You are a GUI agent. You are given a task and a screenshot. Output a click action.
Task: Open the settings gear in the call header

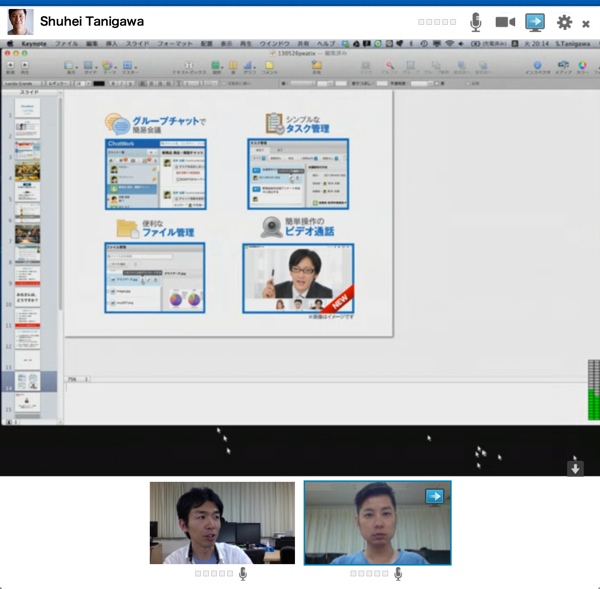(564, 22)
